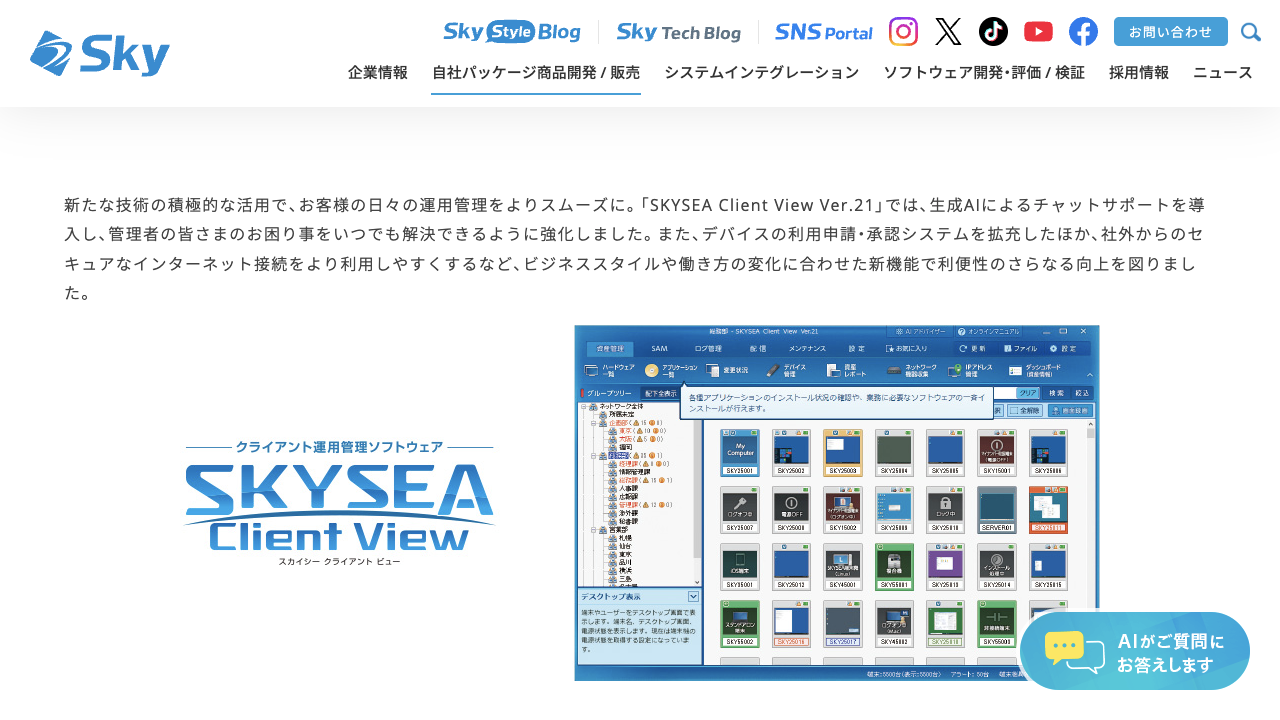Screen dimensions: 1280x720
Task: Visit the Sky Tech Blog link
Action: (x=678, y=32)
